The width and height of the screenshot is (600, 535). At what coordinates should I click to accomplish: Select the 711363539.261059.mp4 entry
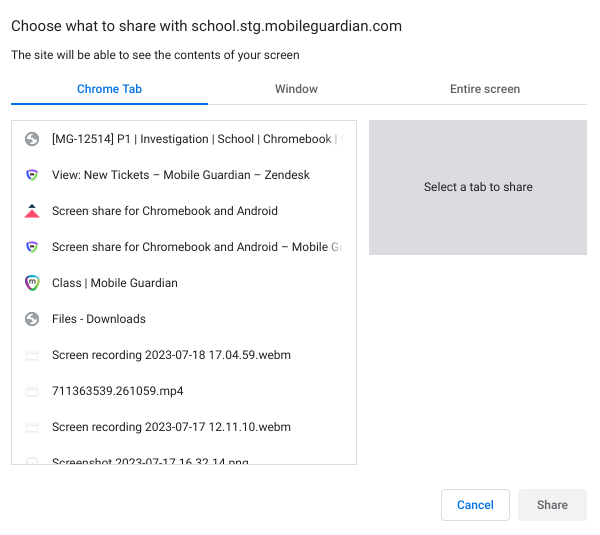[x=184, y=391]
